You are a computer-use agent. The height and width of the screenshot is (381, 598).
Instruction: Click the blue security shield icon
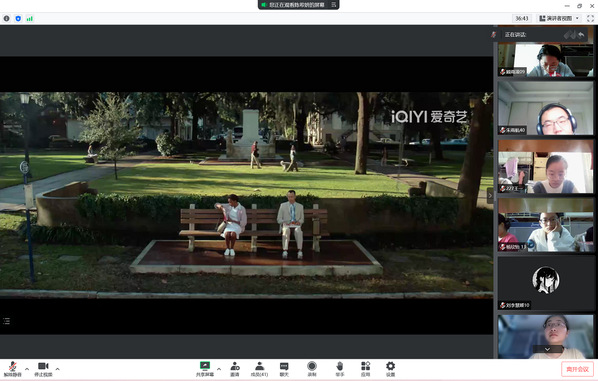click(x=18, y=18)
